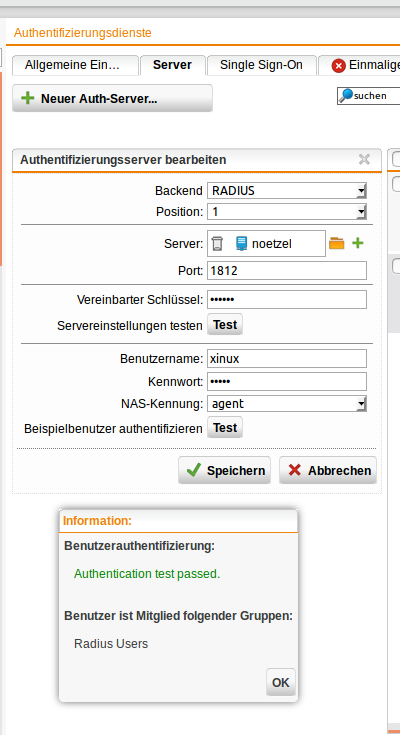The height and width of the screenshot is (735, 400).
Task: Click Speichern button
Action: click(x=225, y=470)
